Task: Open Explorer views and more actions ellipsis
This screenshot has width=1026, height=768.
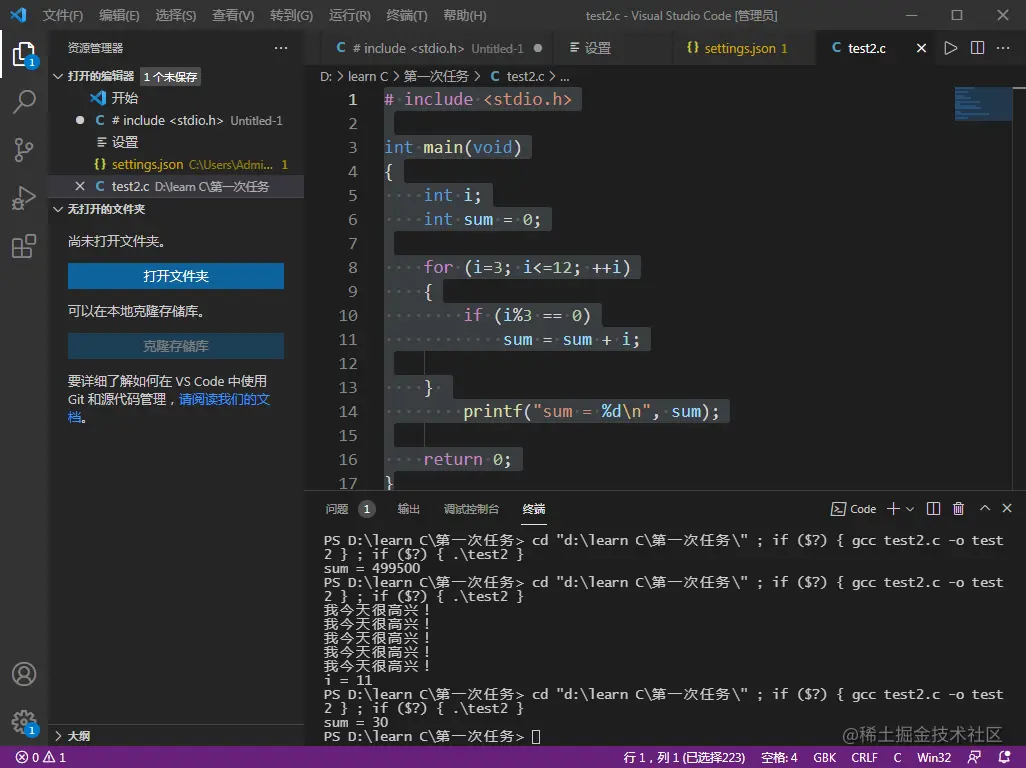Action: point(281,48)
